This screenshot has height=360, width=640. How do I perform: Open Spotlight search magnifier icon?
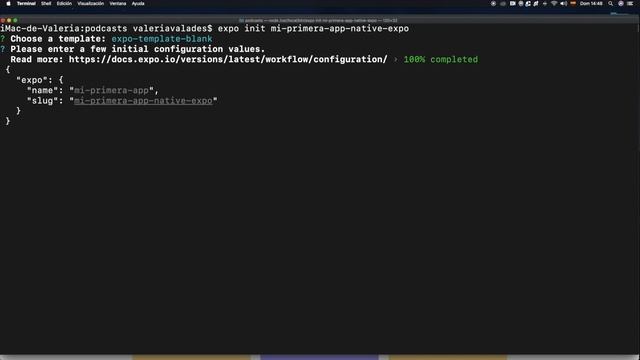pos(611,4)
